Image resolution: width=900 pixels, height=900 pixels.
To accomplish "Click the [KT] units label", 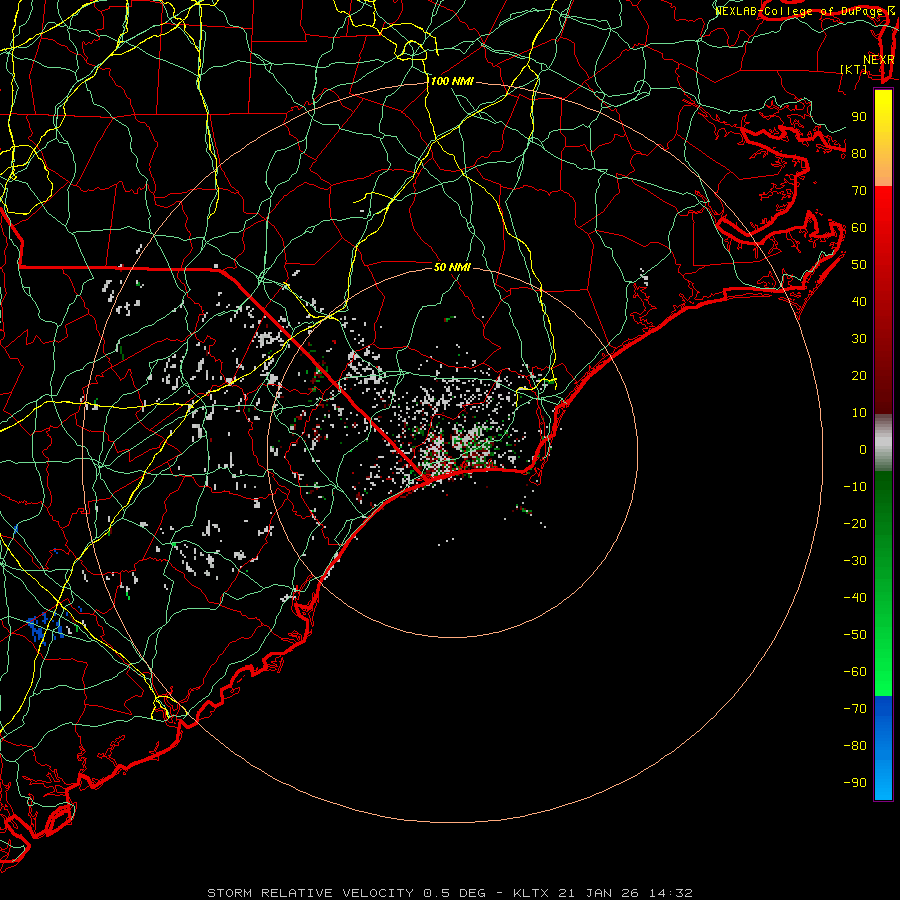I will pos(853,69).
